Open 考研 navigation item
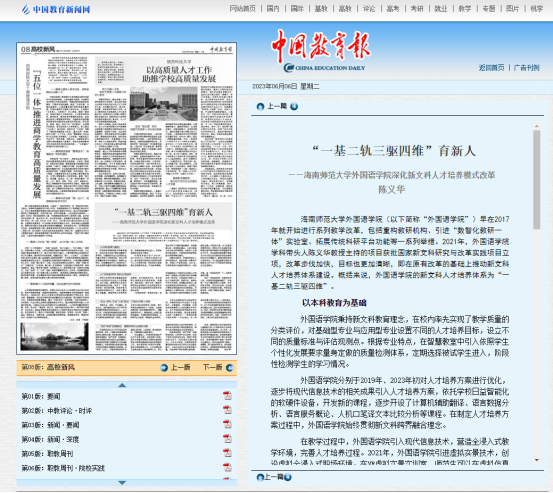553x493 pixels. 417,8
